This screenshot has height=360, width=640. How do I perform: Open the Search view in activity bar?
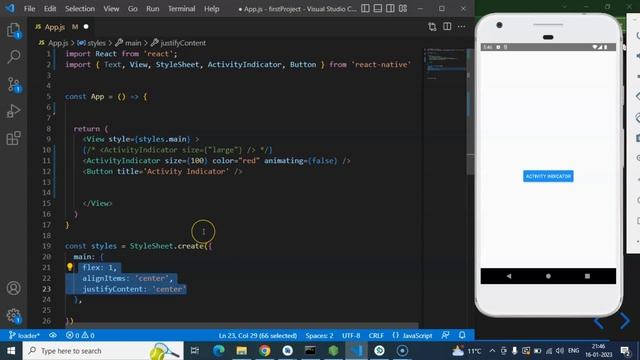click(13, 57)
